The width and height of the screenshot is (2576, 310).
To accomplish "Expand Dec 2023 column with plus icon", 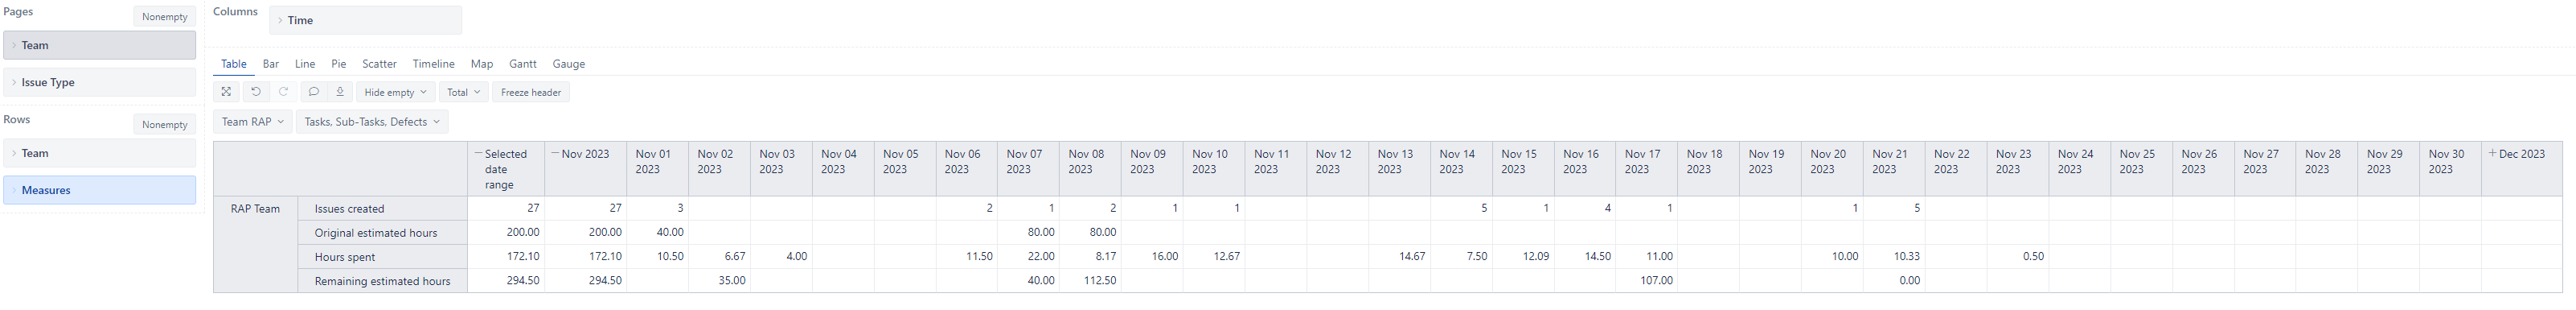I will tap(2492, 154).
